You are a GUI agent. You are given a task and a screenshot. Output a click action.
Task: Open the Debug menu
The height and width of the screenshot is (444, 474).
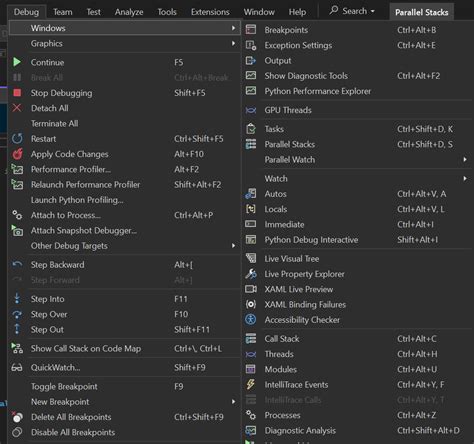pos(26,12)
